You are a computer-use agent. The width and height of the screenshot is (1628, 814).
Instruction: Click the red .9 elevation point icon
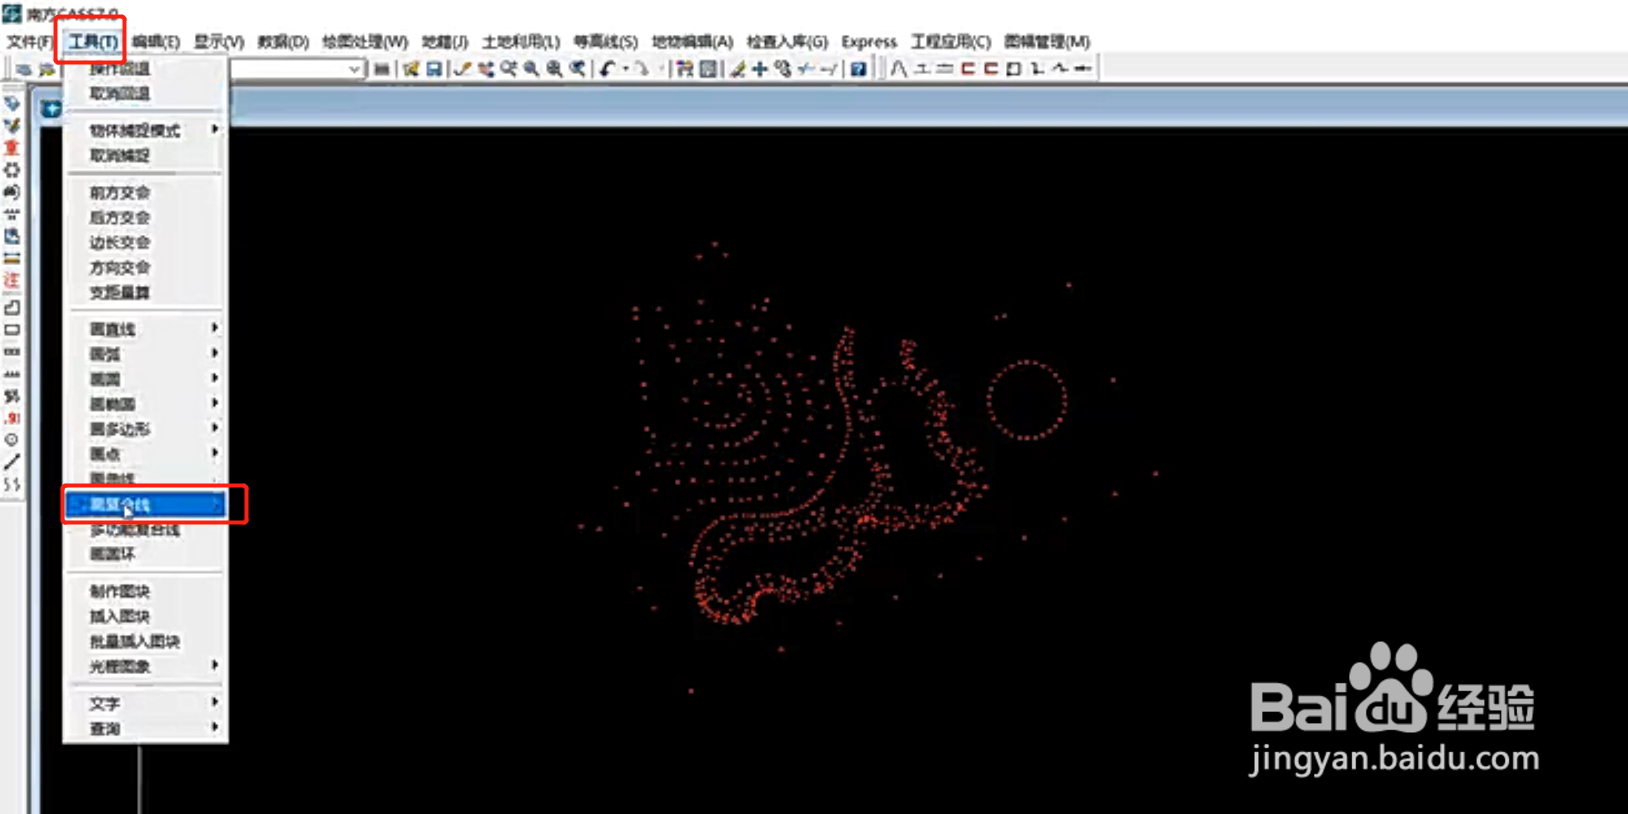coord(12,418)
